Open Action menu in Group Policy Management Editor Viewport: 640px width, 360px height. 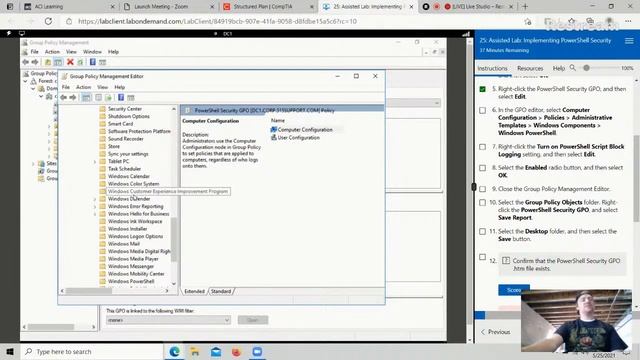(83, 87)
